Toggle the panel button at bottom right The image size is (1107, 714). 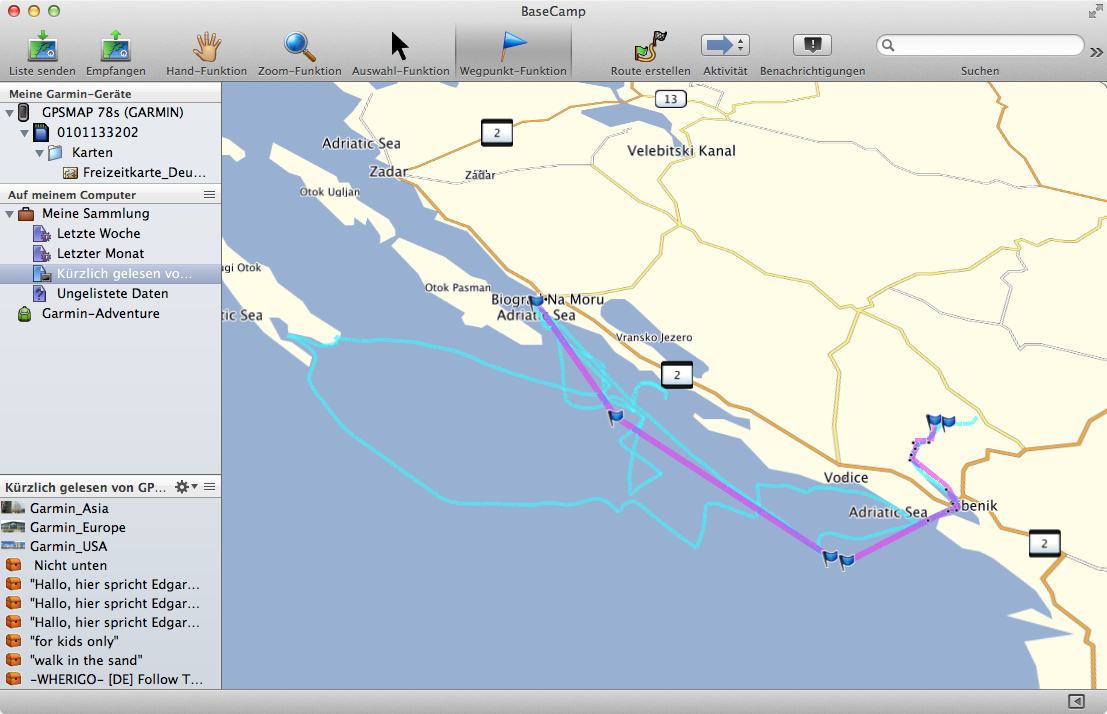click(1076, 701)
